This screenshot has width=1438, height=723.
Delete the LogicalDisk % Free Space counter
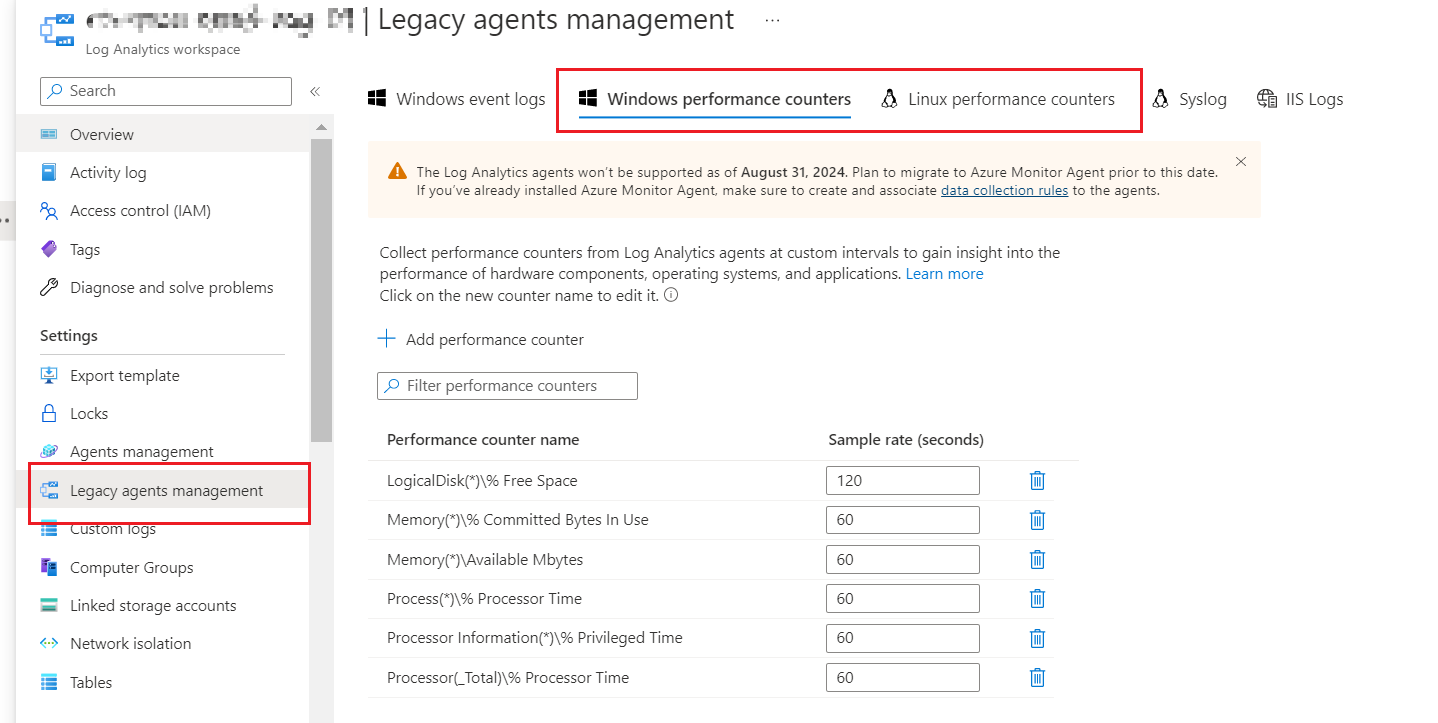[x=1037, y=481]
